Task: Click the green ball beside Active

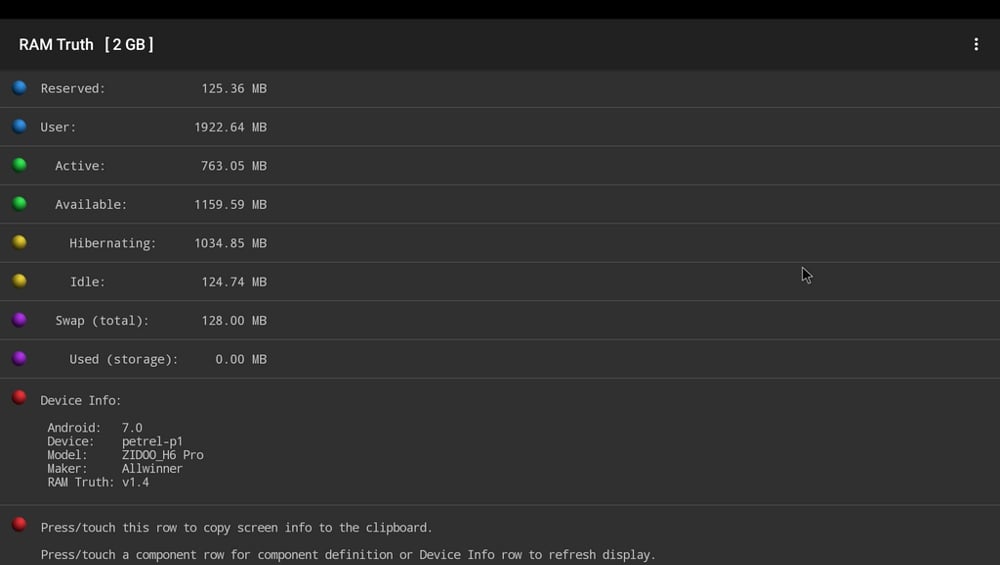Action: 20,165
